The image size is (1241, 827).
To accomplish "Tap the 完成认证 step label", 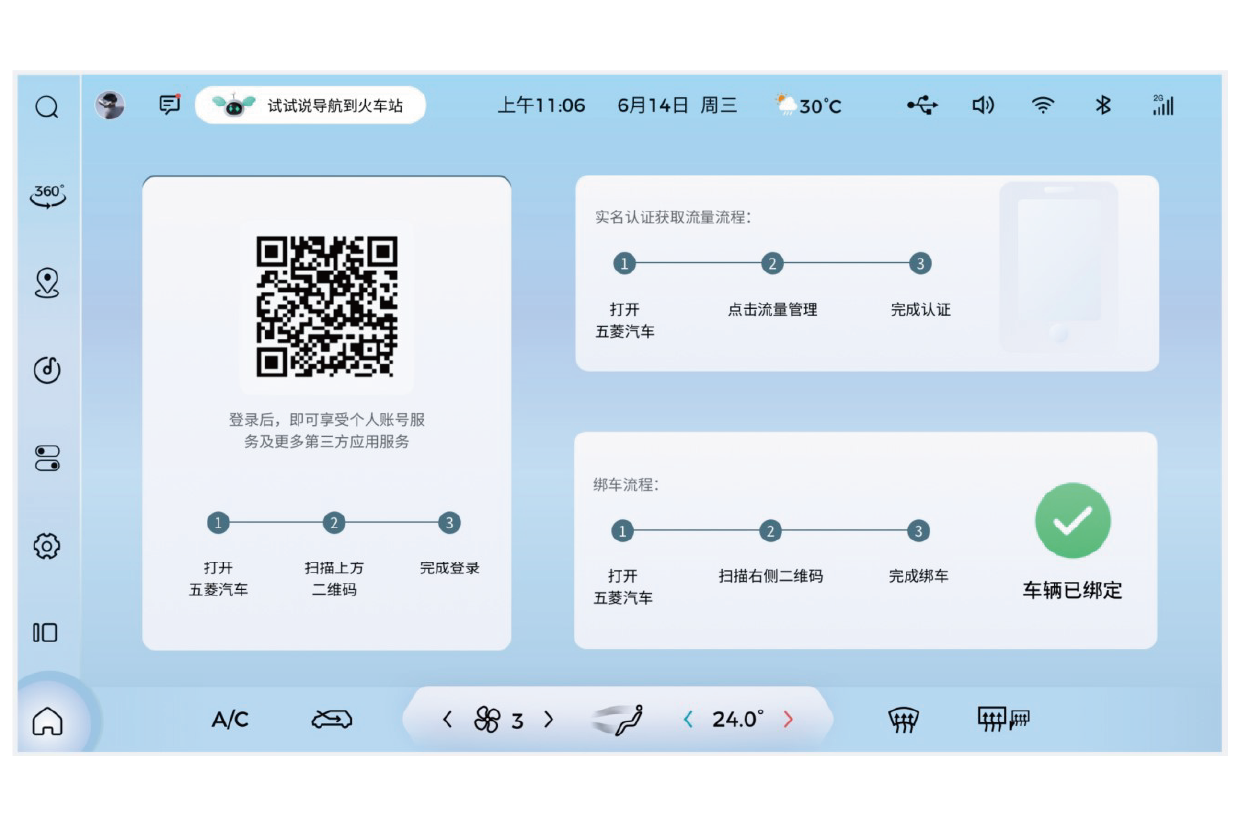I will [920, 310].
